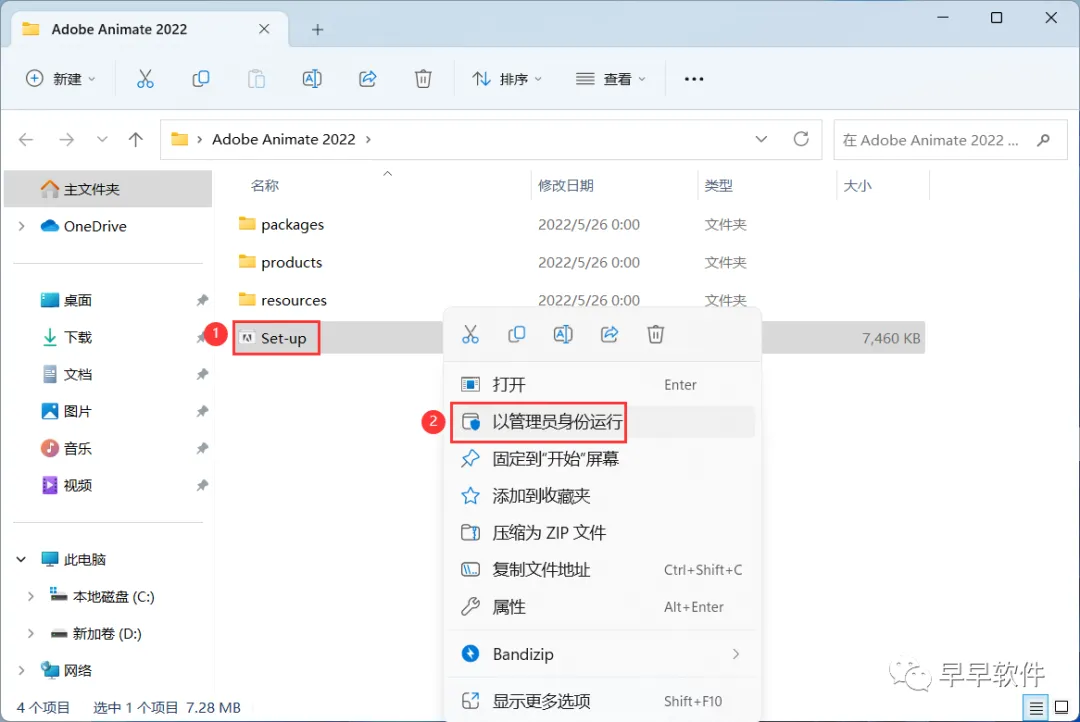Open the recent locations dropdown arrow
The image size is (1080, 722).
click(102, 140)
